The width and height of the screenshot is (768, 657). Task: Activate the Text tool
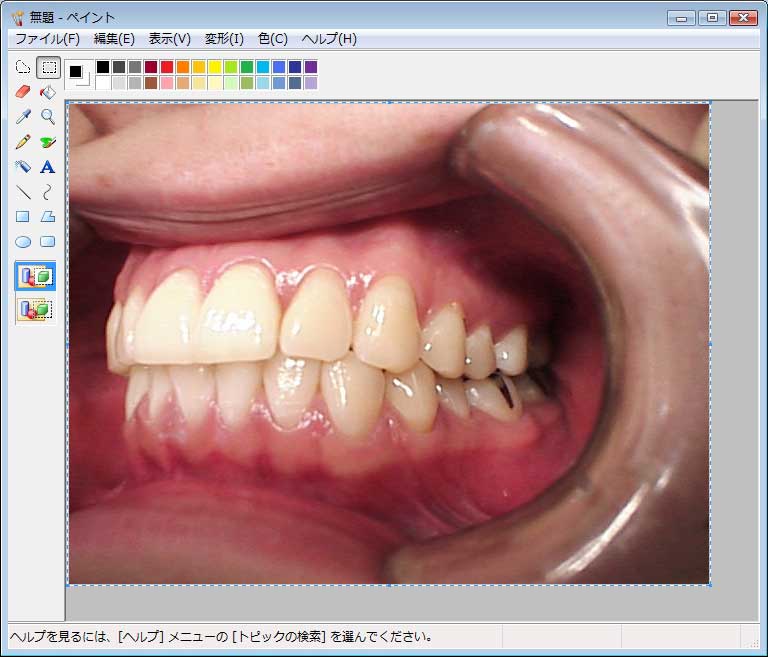tap(47, 167)
